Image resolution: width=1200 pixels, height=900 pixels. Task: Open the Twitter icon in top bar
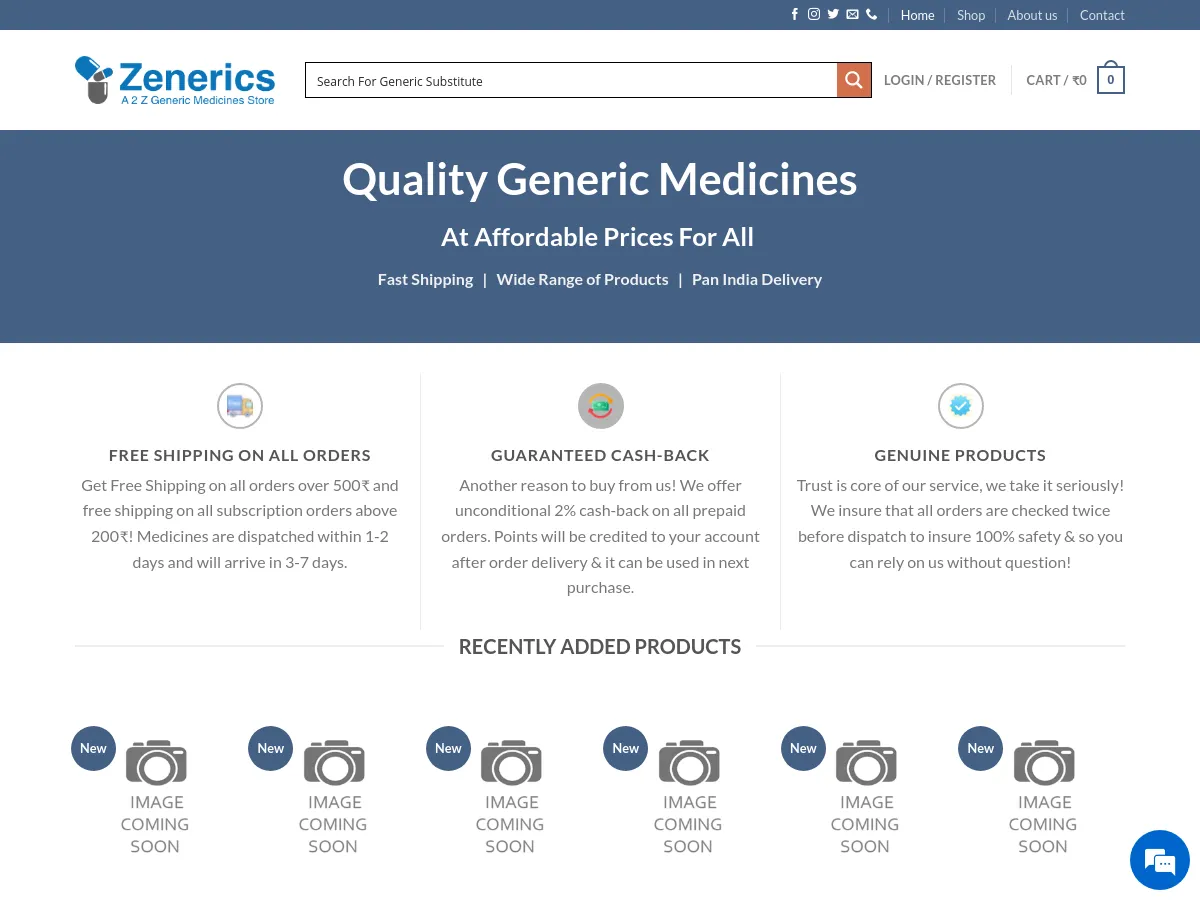[833, 14]
